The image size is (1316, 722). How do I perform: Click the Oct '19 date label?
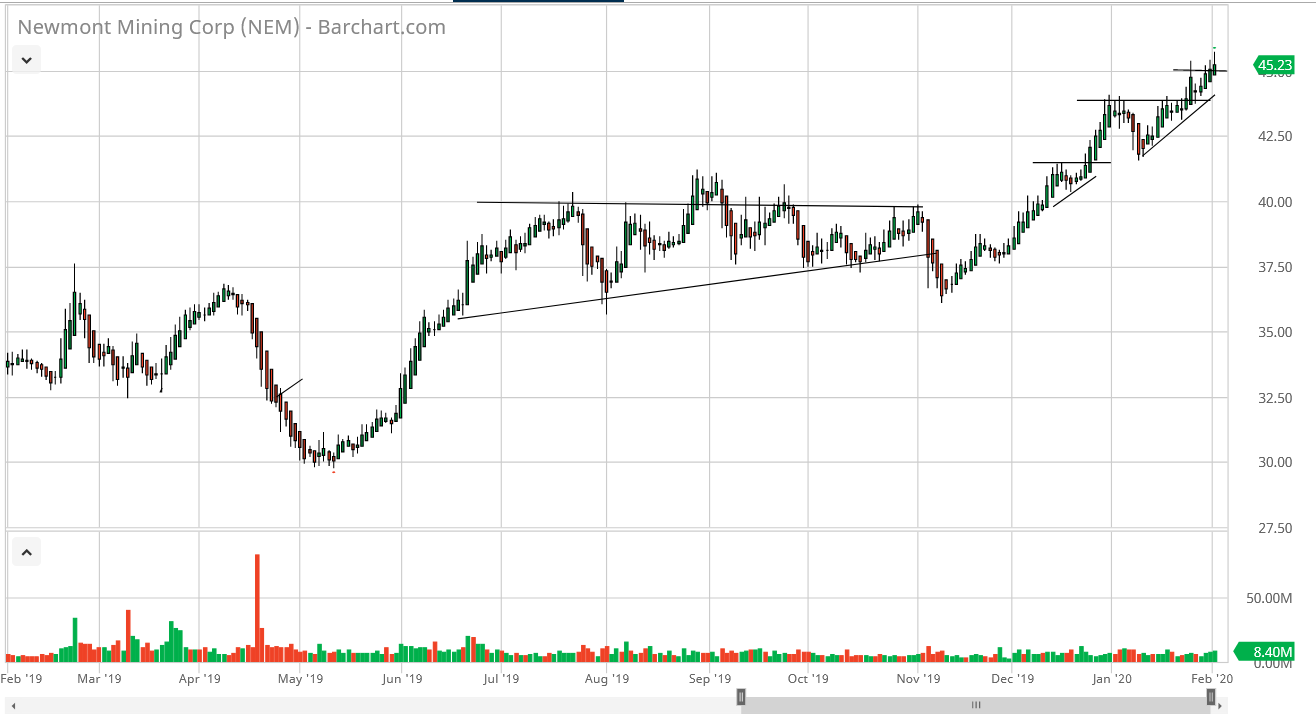tap(808, 679)
